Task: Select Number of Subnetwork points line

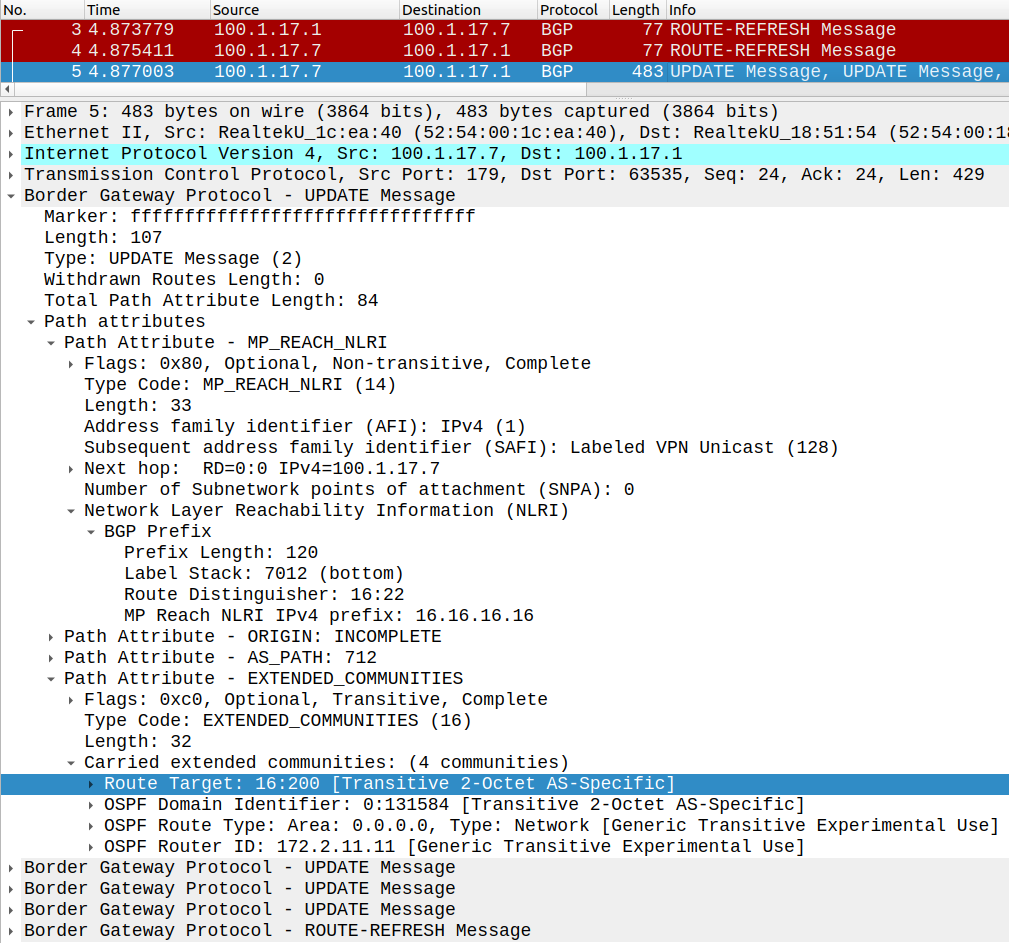Action: pos(359,490)
